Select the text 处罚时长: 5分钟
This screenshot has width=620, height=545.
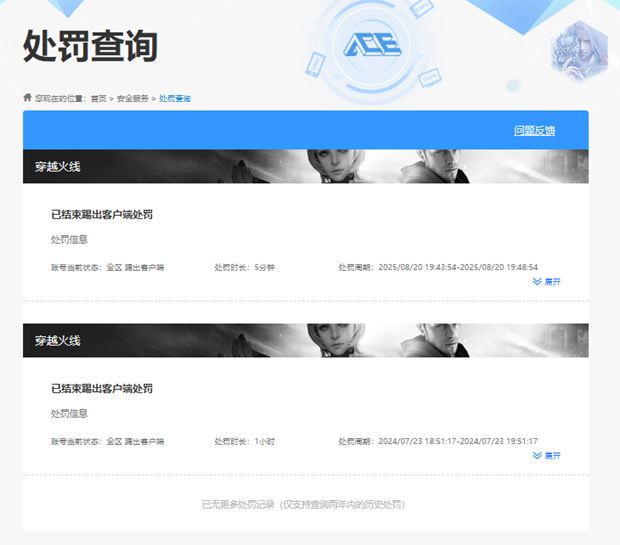click(x=244, y=267)
